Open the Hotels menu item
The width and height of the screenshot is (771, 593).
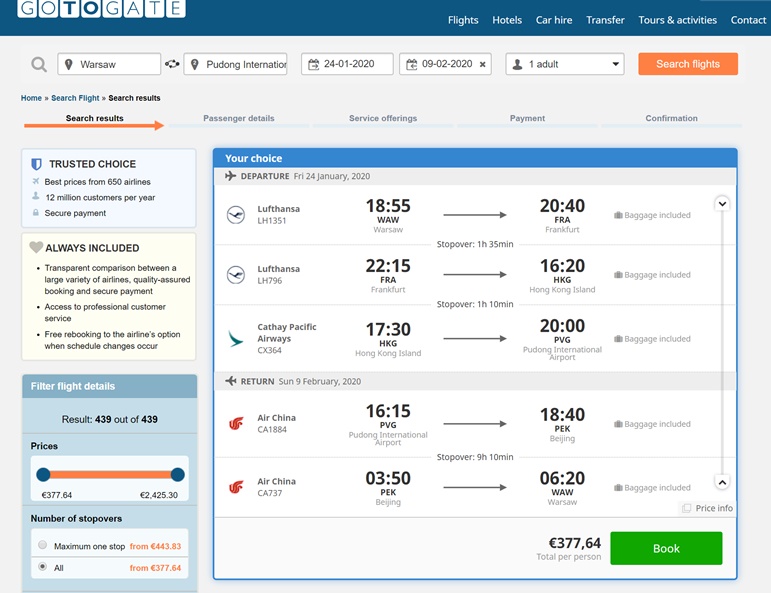point(507,20)
